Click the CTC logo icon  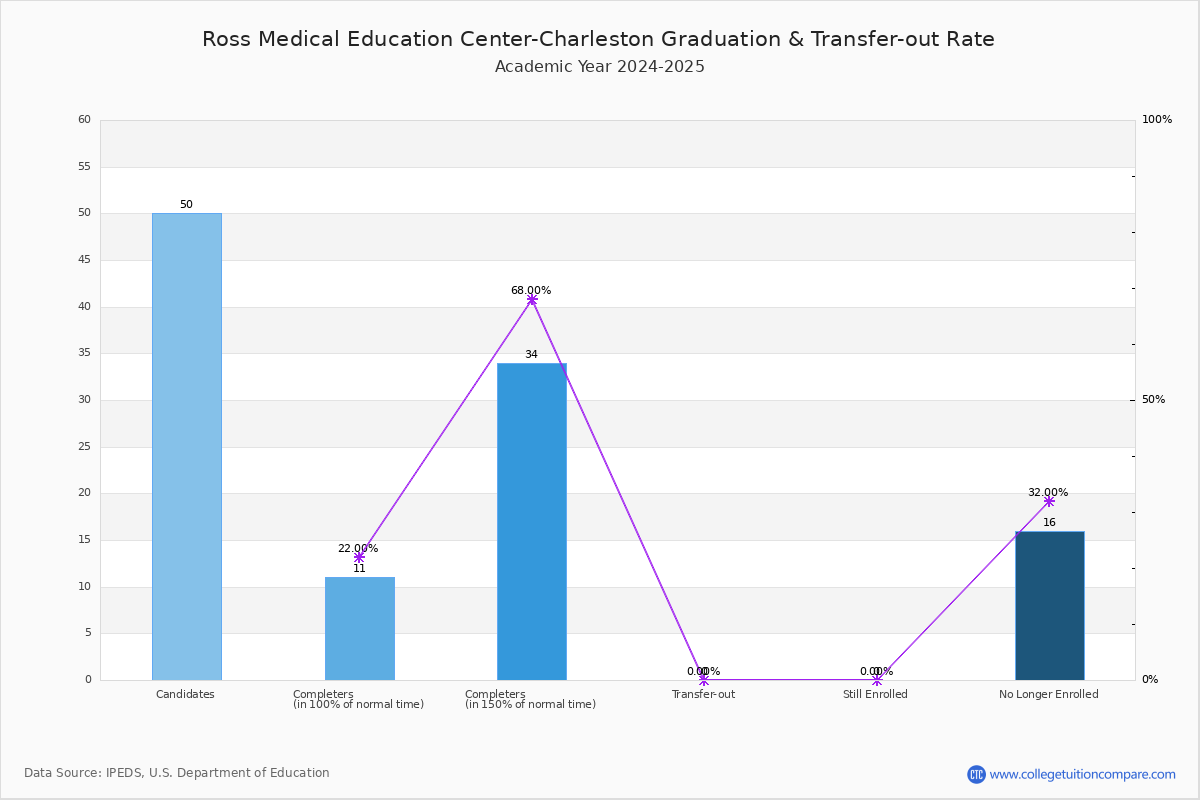976,774
